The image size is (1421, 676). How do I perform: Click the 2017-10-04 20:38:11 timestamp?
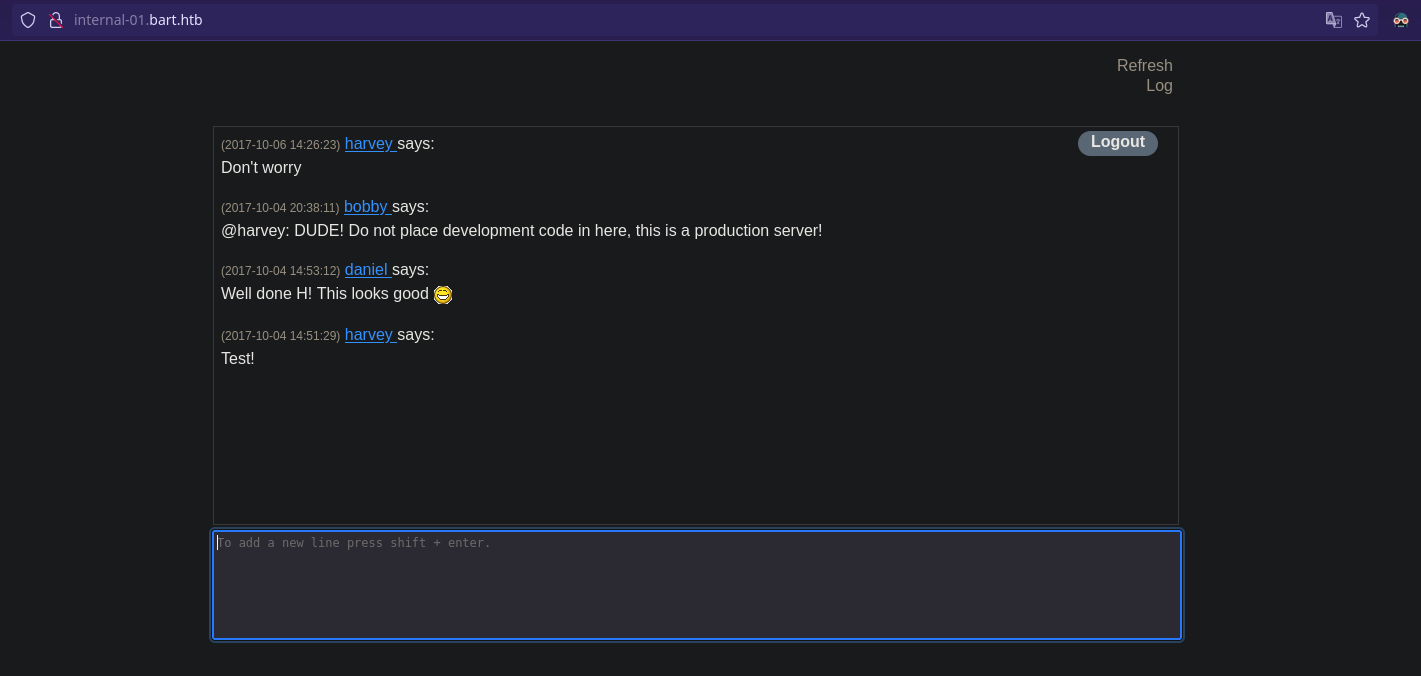280,208
